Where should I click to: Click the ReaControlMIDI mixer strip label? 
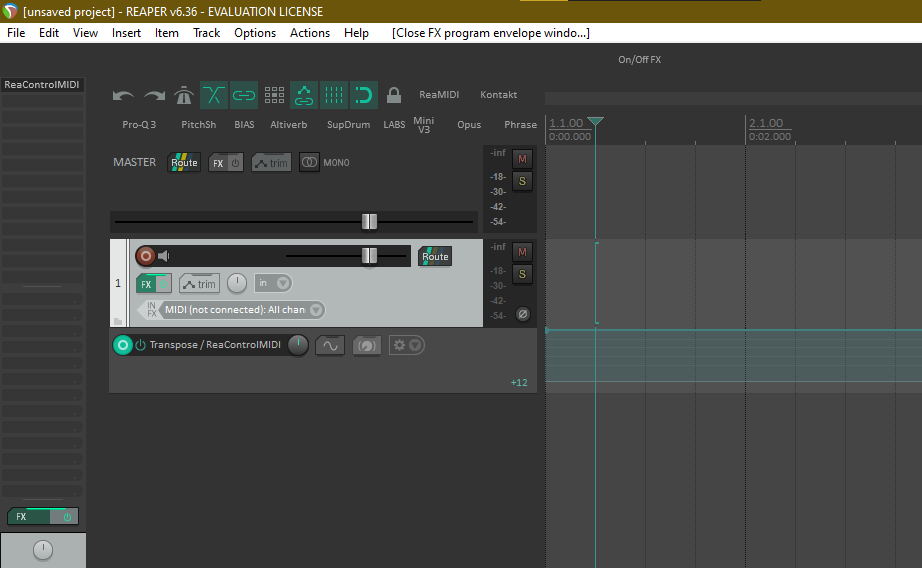coord(42,85)
